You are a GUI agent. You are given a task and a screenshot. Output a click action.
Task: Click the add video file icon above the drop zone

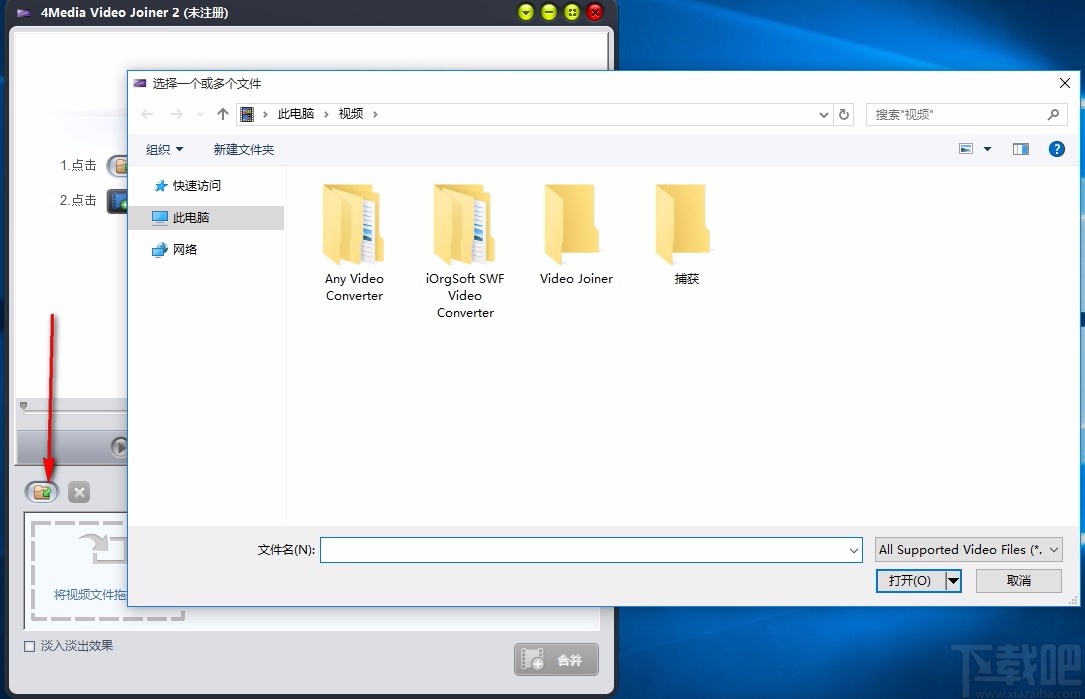click(x=40, y=491)
